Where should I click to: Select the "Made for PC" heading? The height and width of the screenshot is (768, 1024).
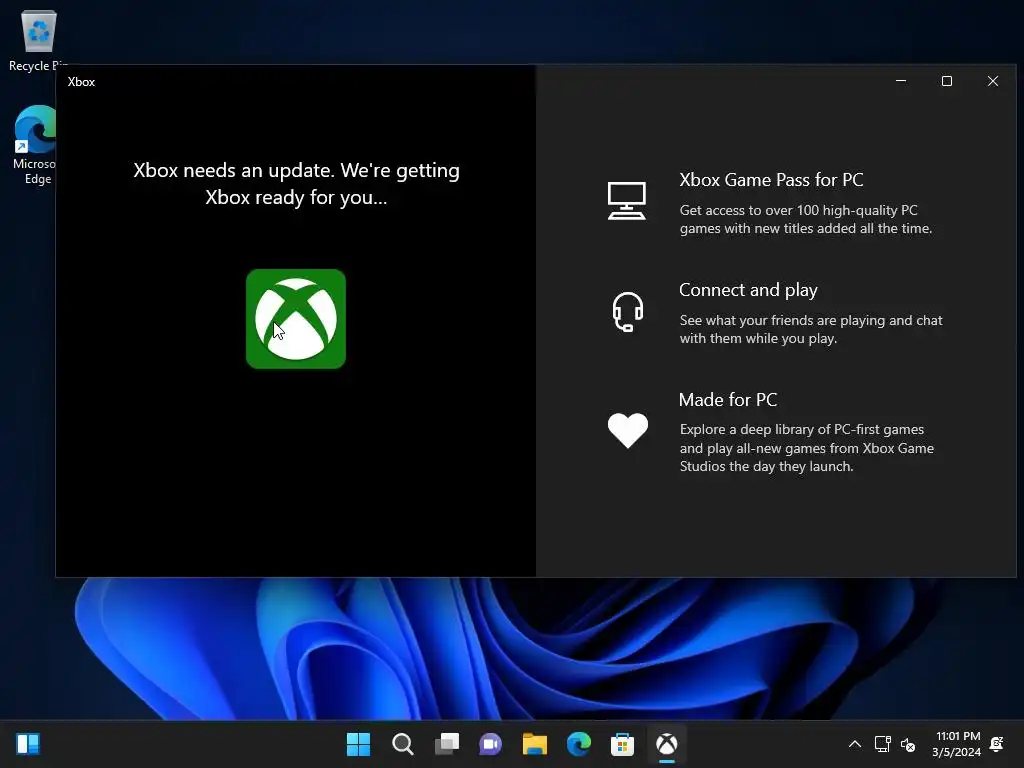click(728, 400)
